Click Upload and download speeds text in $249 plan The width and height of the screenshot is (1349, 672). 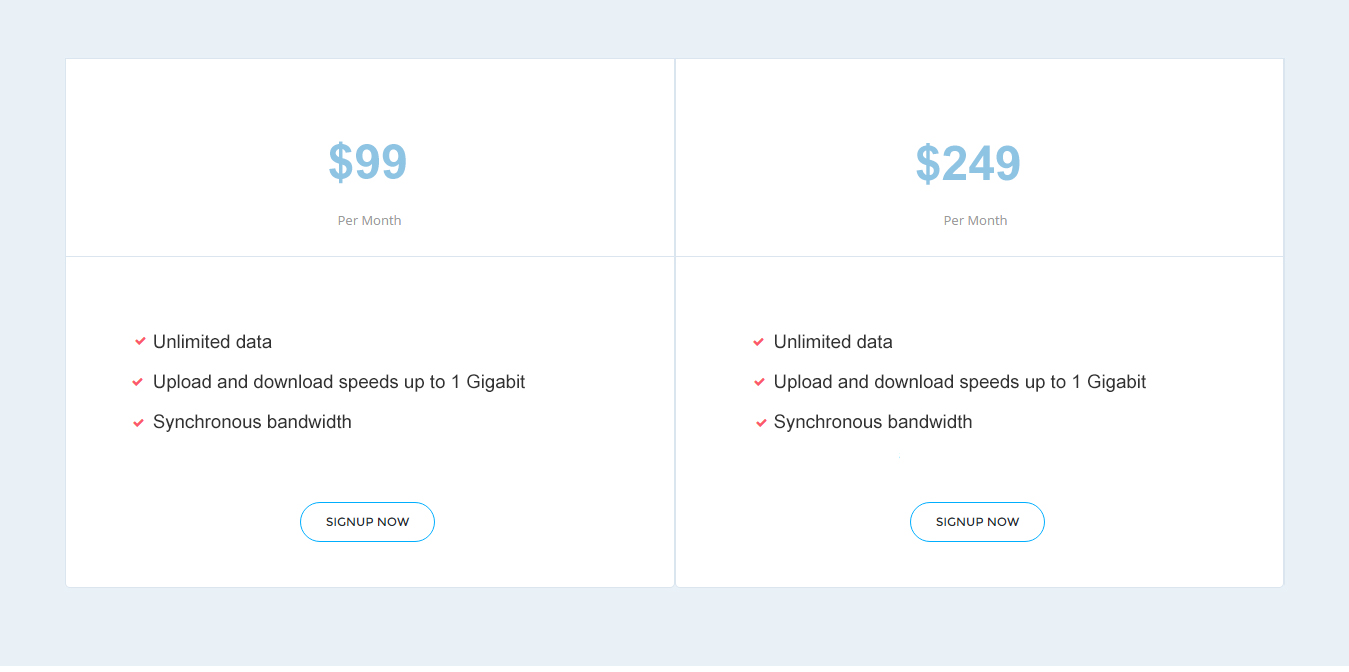[x=960, y=382]
